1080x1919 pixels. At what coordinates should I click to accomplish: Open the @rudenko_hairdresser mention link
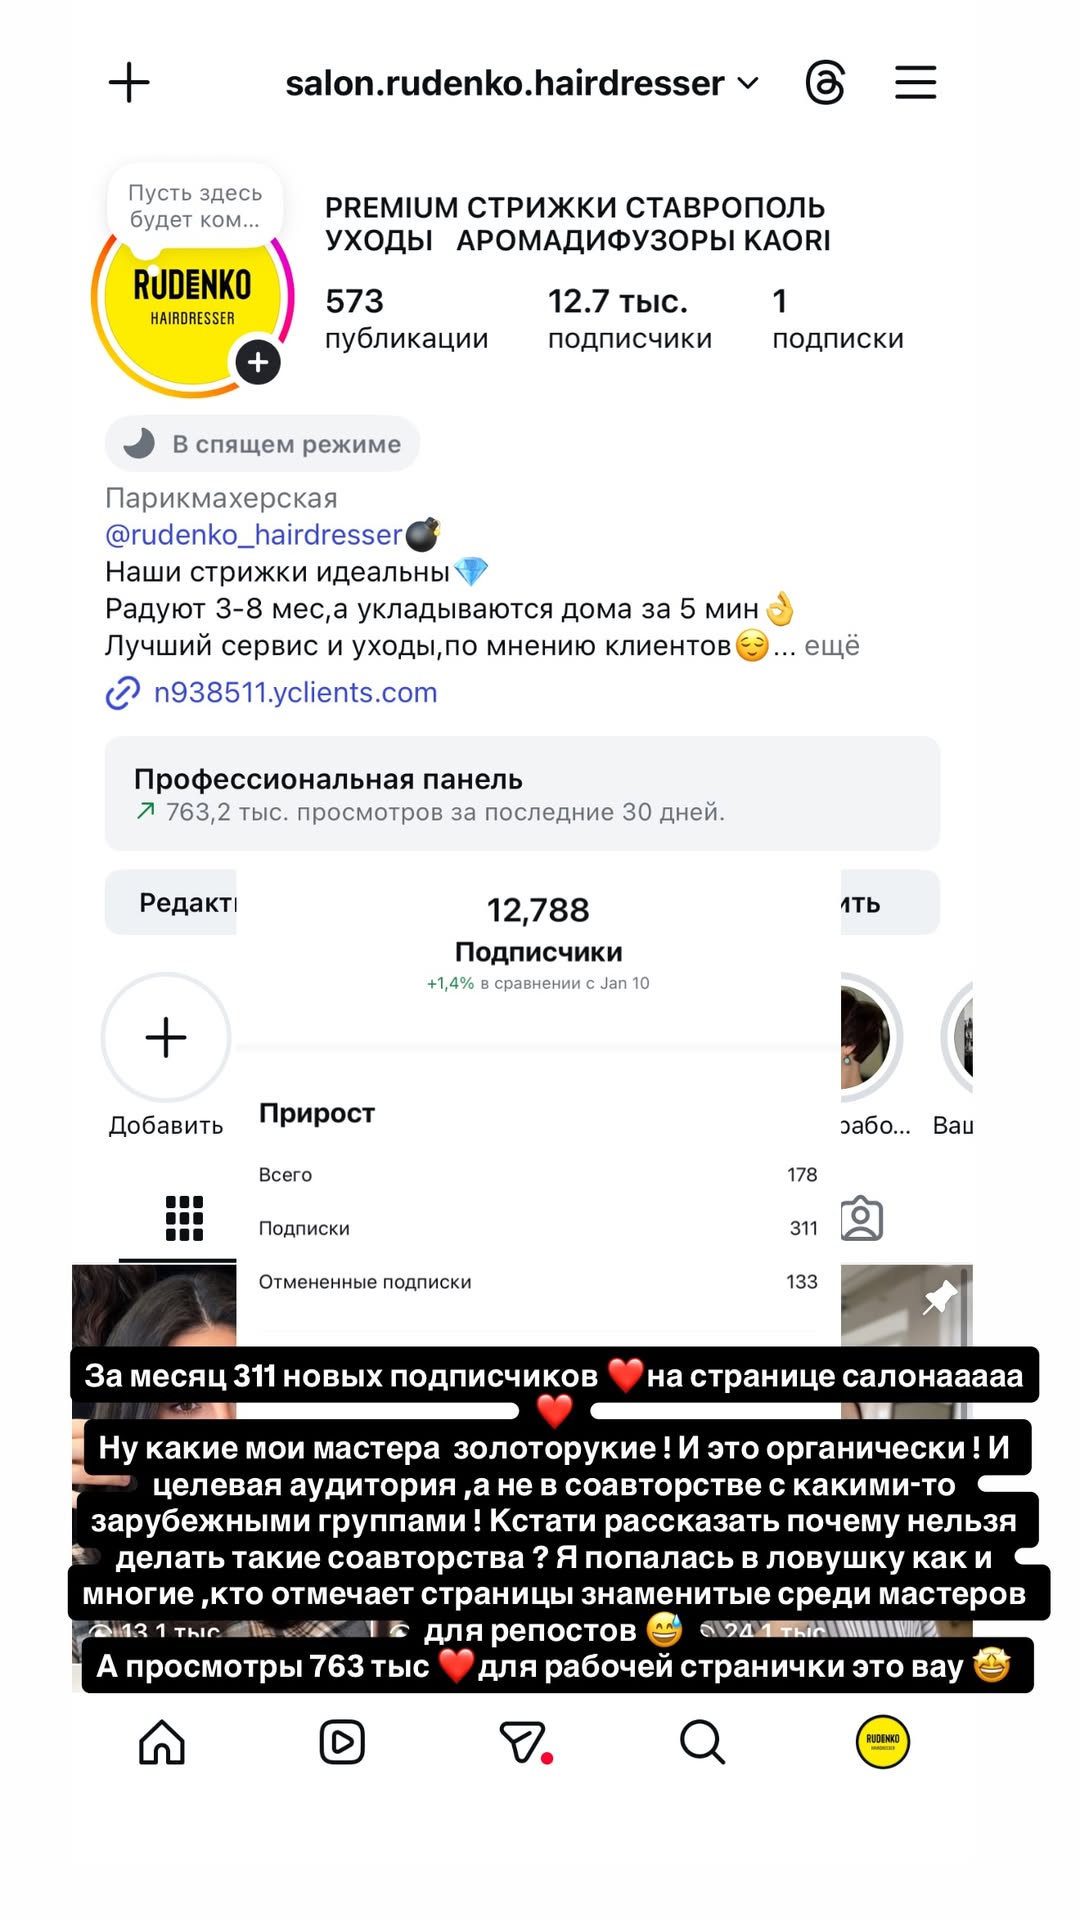coord(253,535)
